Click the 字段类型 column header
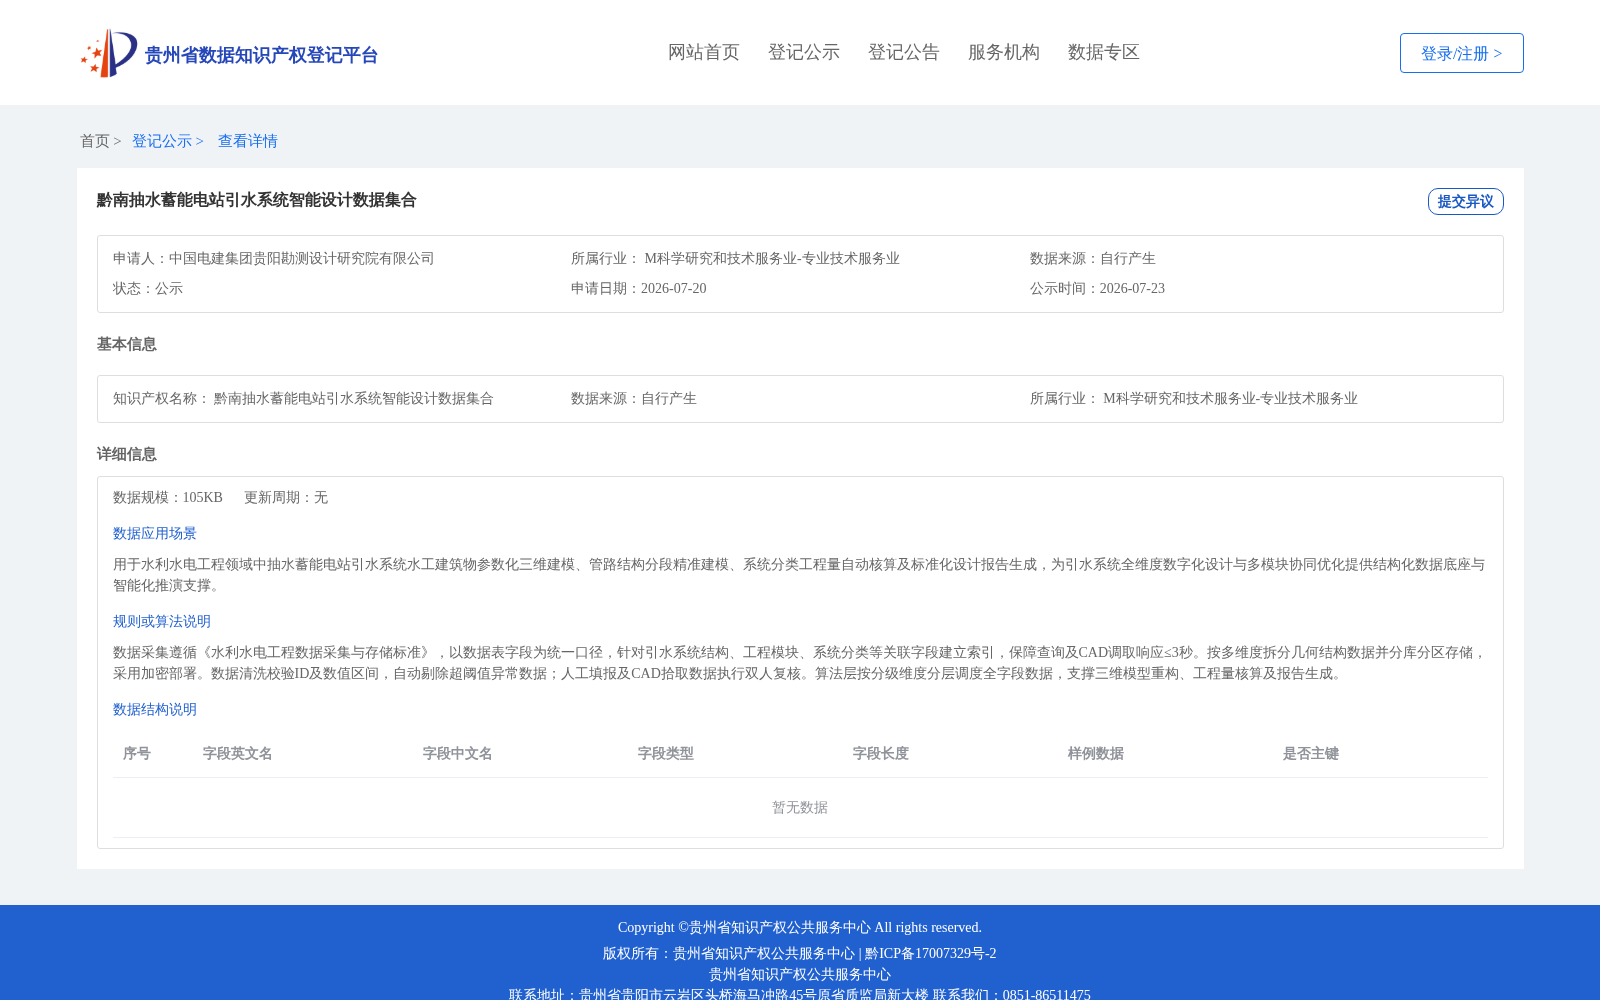This screenshot has width=1600, height=1000. coord(666,753)
